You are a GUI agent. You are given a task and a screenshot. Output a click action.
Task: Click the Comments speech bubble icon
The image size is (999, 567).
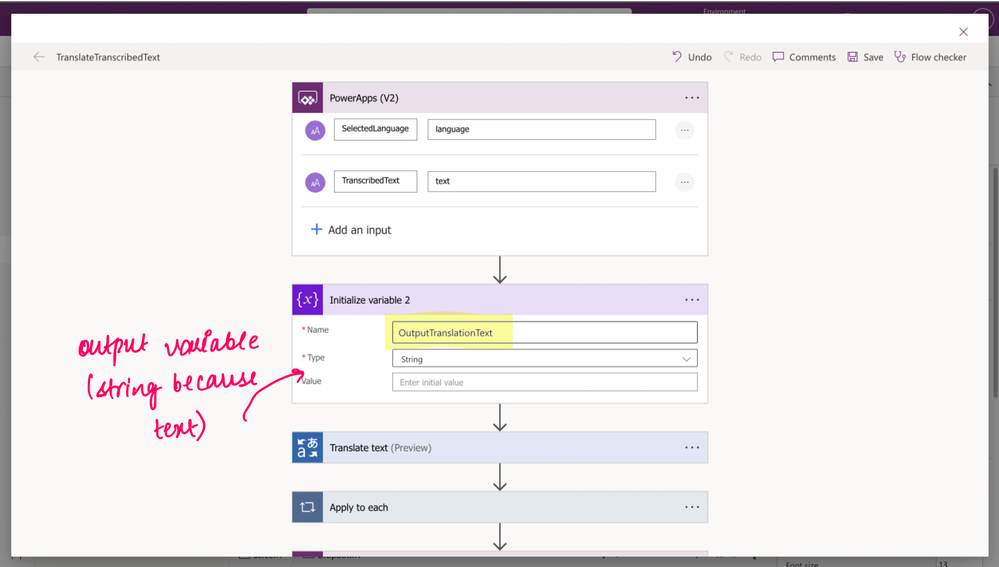coord(778,57)
